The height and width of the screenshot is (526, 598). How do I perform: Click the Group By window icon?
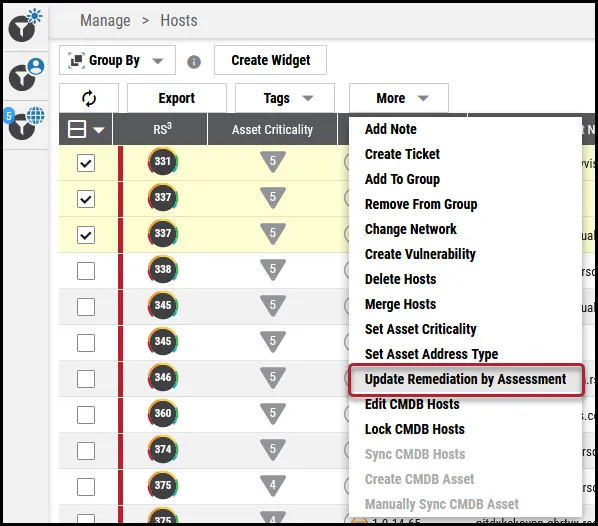pos(76,61)
